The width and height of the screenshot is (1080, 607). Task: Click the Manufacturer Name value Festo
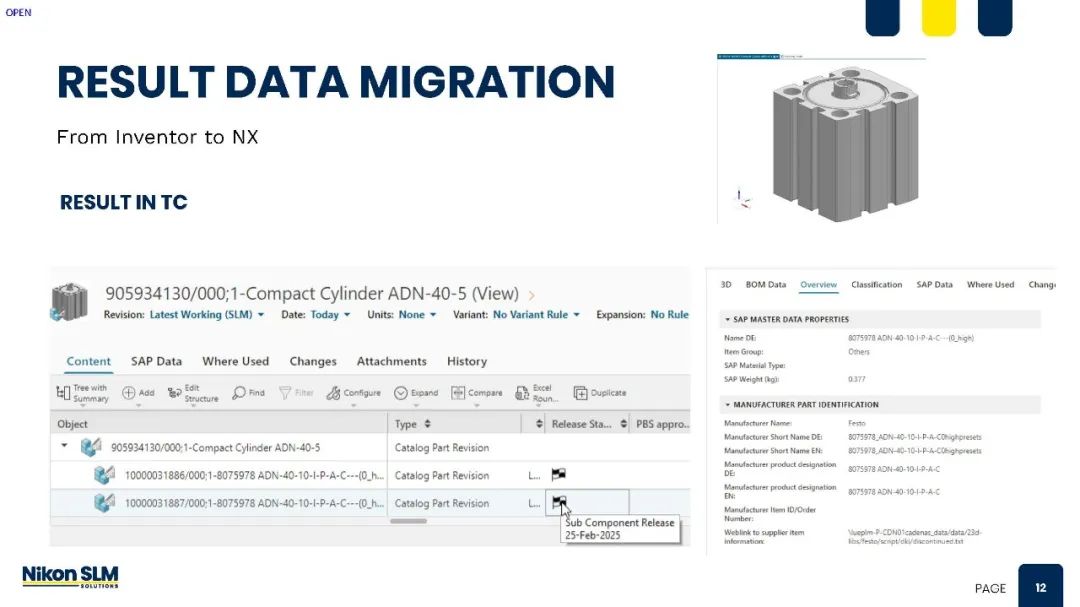point(857,423)
